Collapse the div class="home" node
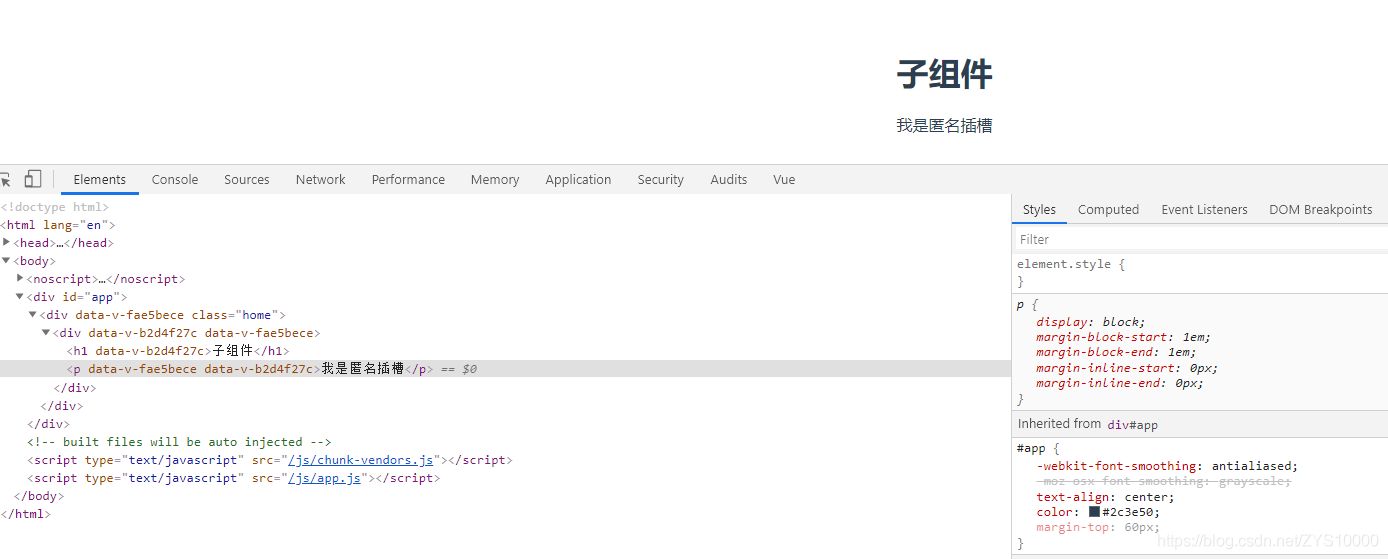The image size is (1388, 559). (33, 314)
